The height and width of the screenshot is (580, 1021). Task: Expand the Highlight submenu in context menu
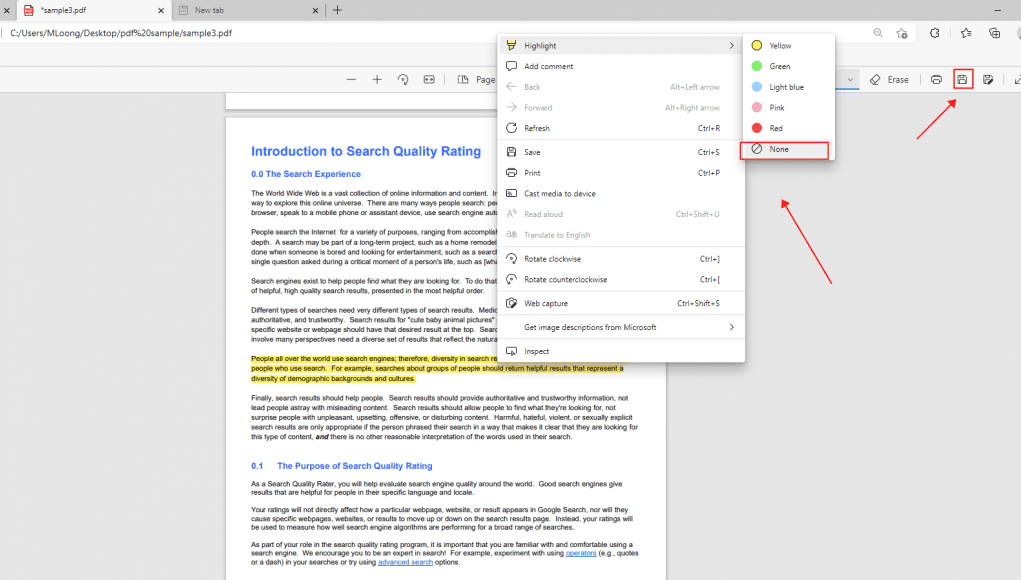click(x=621, y=46)
